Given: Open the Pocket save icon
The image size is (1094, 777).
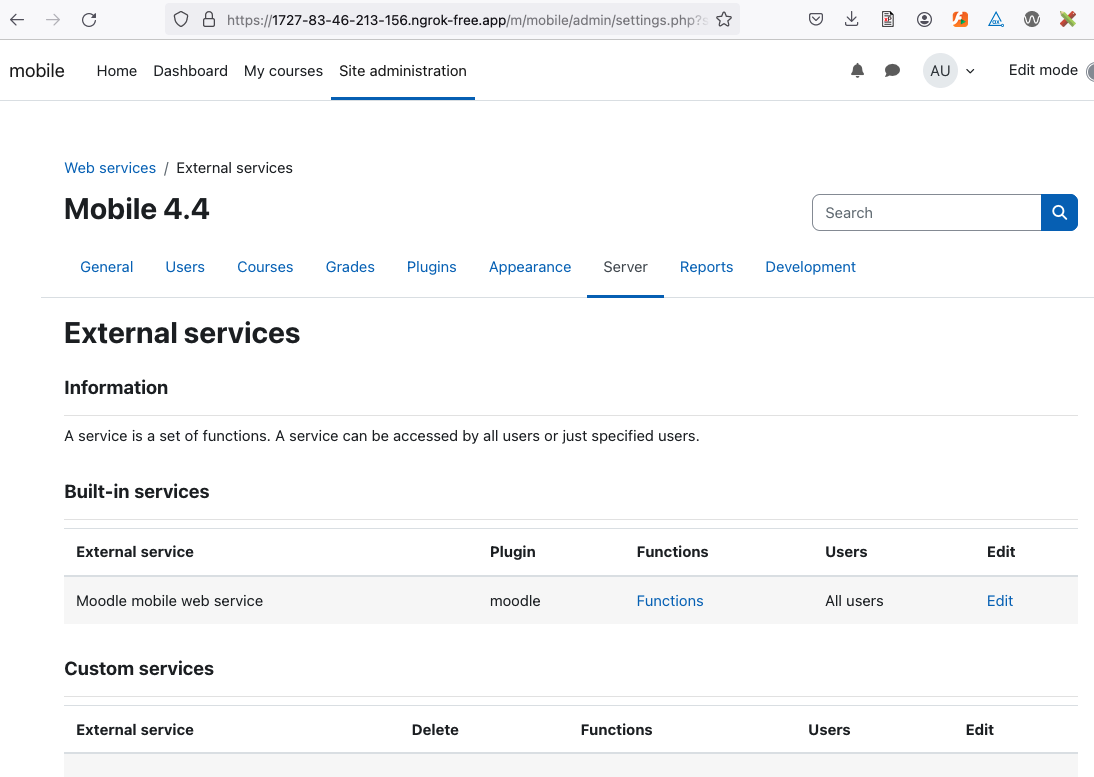Looking at the screenshot, I should [816, 20].
